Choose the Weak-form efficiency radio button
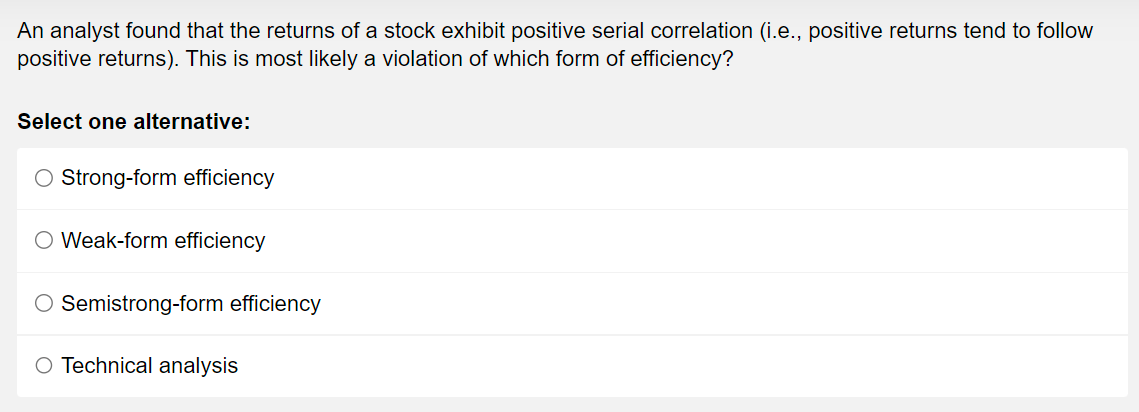Screen dimensions: 1139x412 pos(44,241)
